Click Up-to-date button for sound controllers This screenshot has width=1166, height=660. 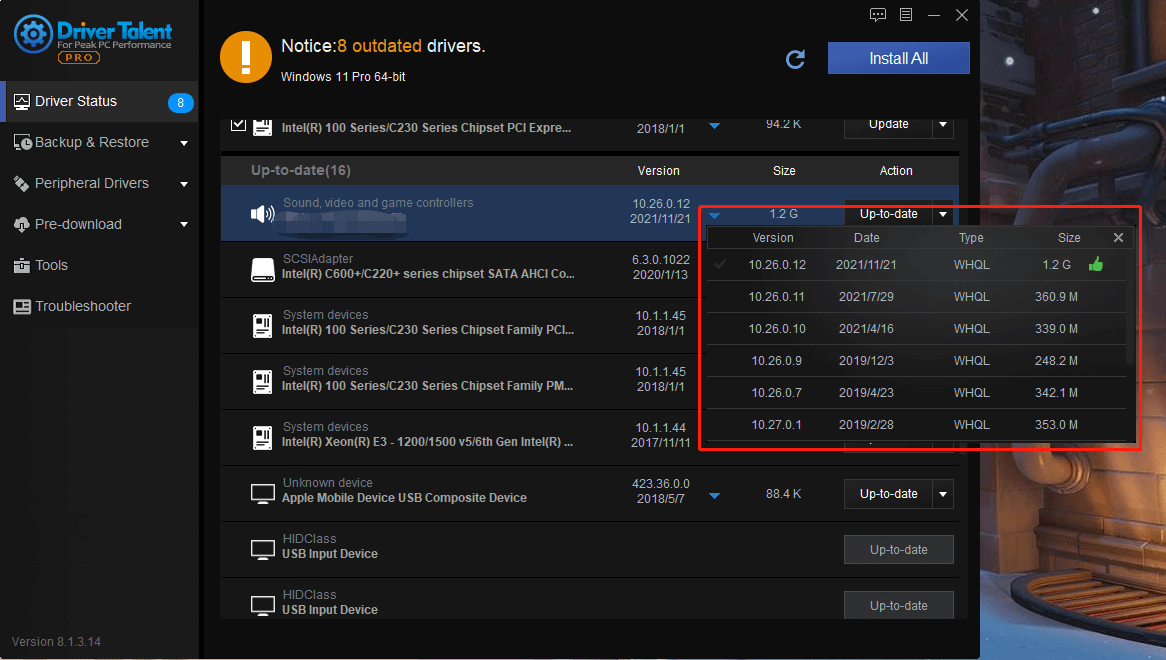click(x=888, y=214)
